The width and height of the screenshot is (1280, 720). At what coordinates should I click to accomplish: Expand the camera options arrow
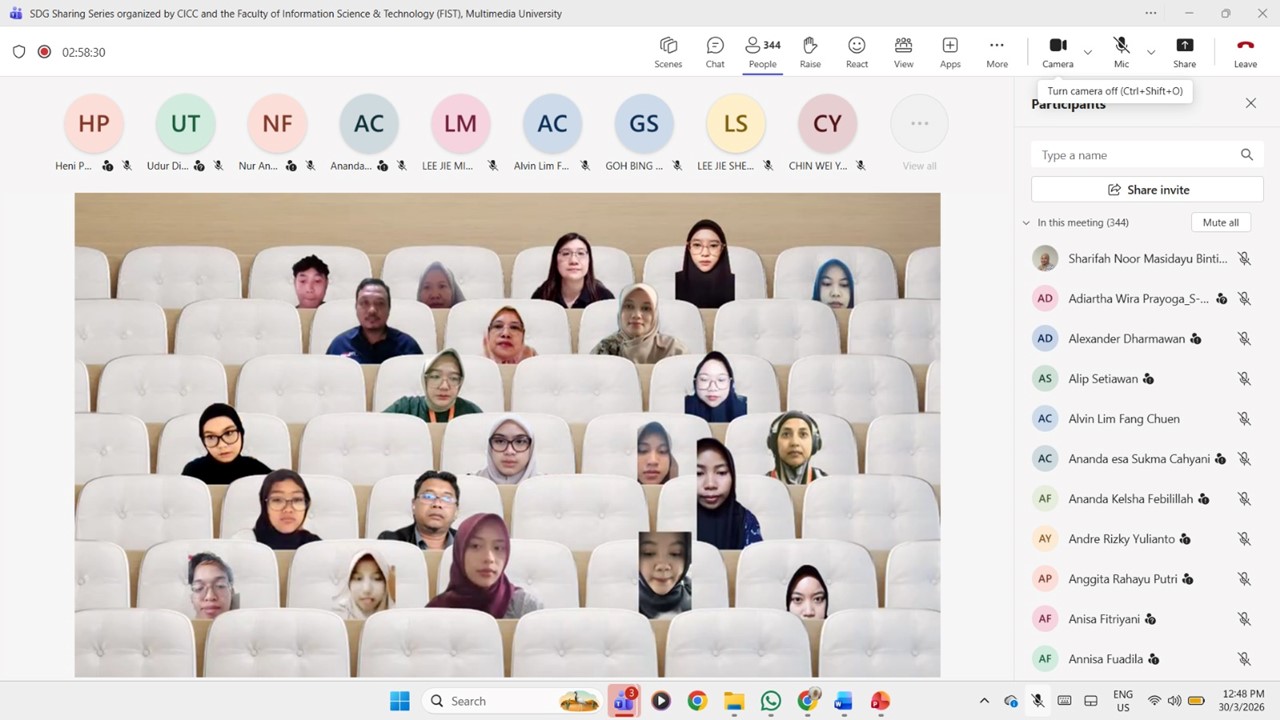pos(1088,52)
